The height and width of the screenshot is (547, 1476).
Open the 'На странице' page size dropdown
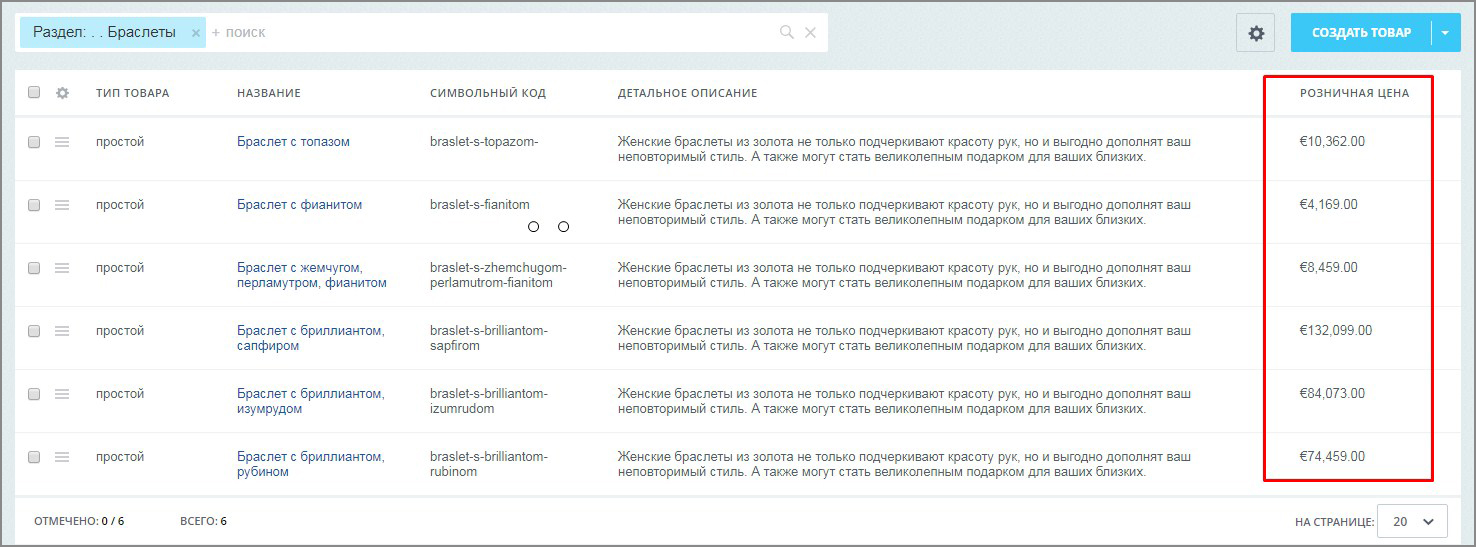(x=1412, y=521)
